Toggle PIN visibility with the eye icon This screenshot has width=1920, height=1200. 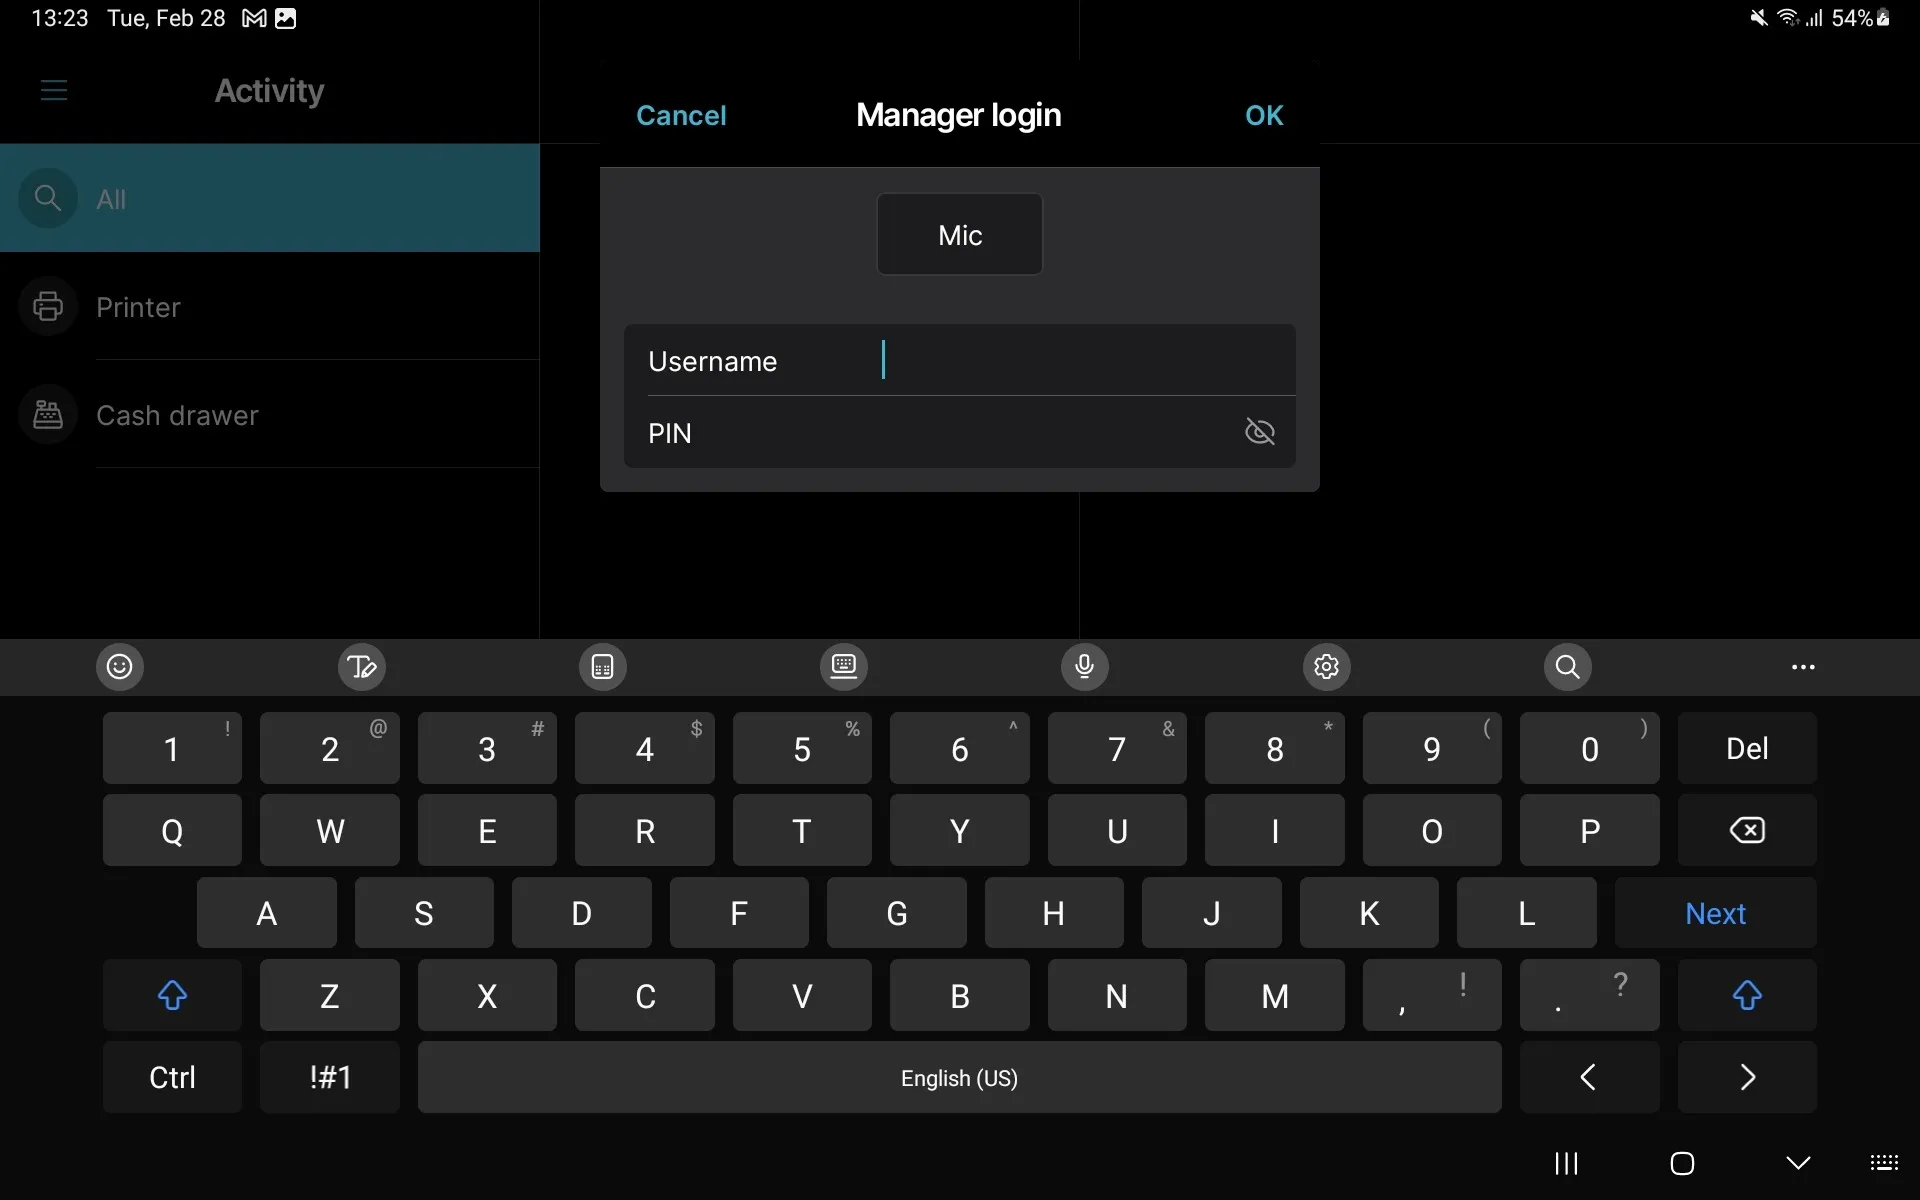(x=1259, y=432)
